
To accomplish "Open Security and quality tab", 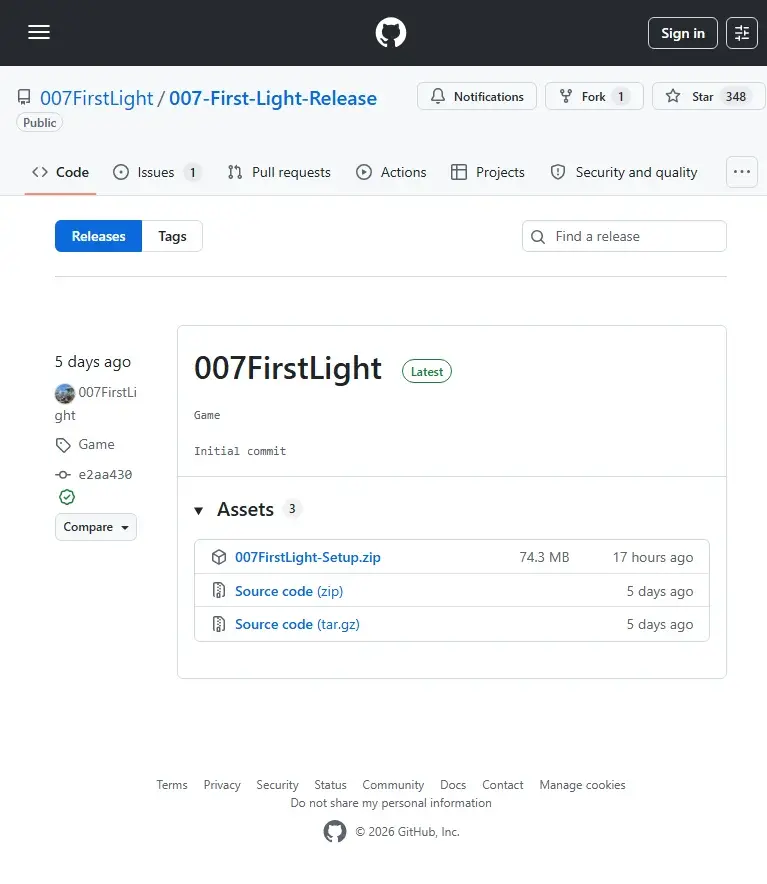I will click(624, 172).
